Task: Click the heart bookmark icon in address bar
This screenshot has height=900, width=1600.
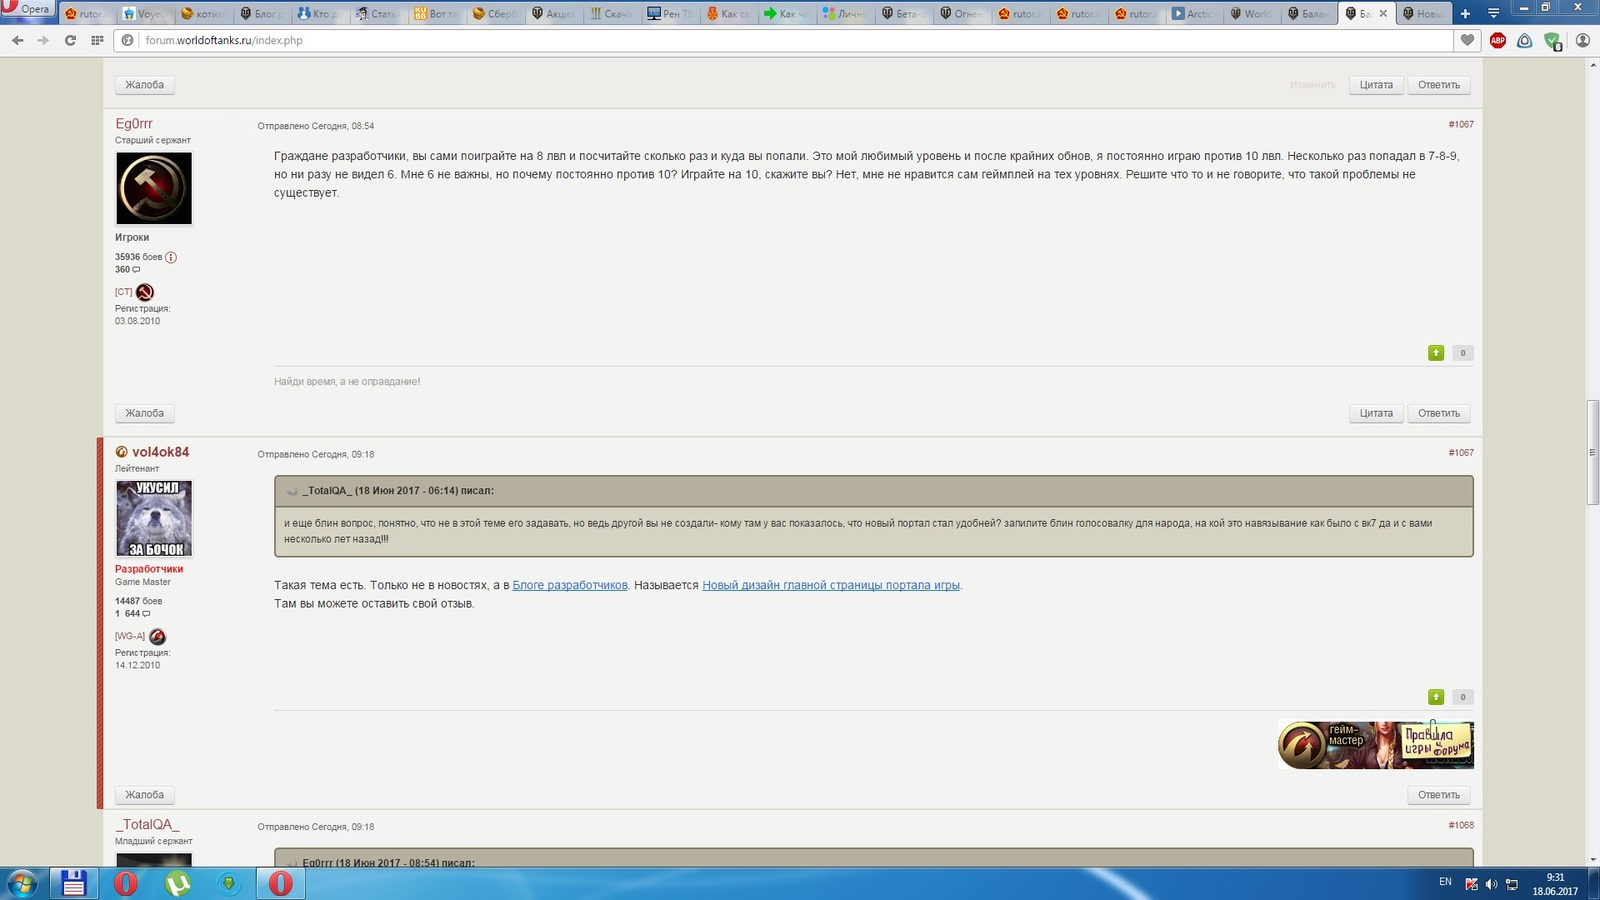Action: (1467, 40)
